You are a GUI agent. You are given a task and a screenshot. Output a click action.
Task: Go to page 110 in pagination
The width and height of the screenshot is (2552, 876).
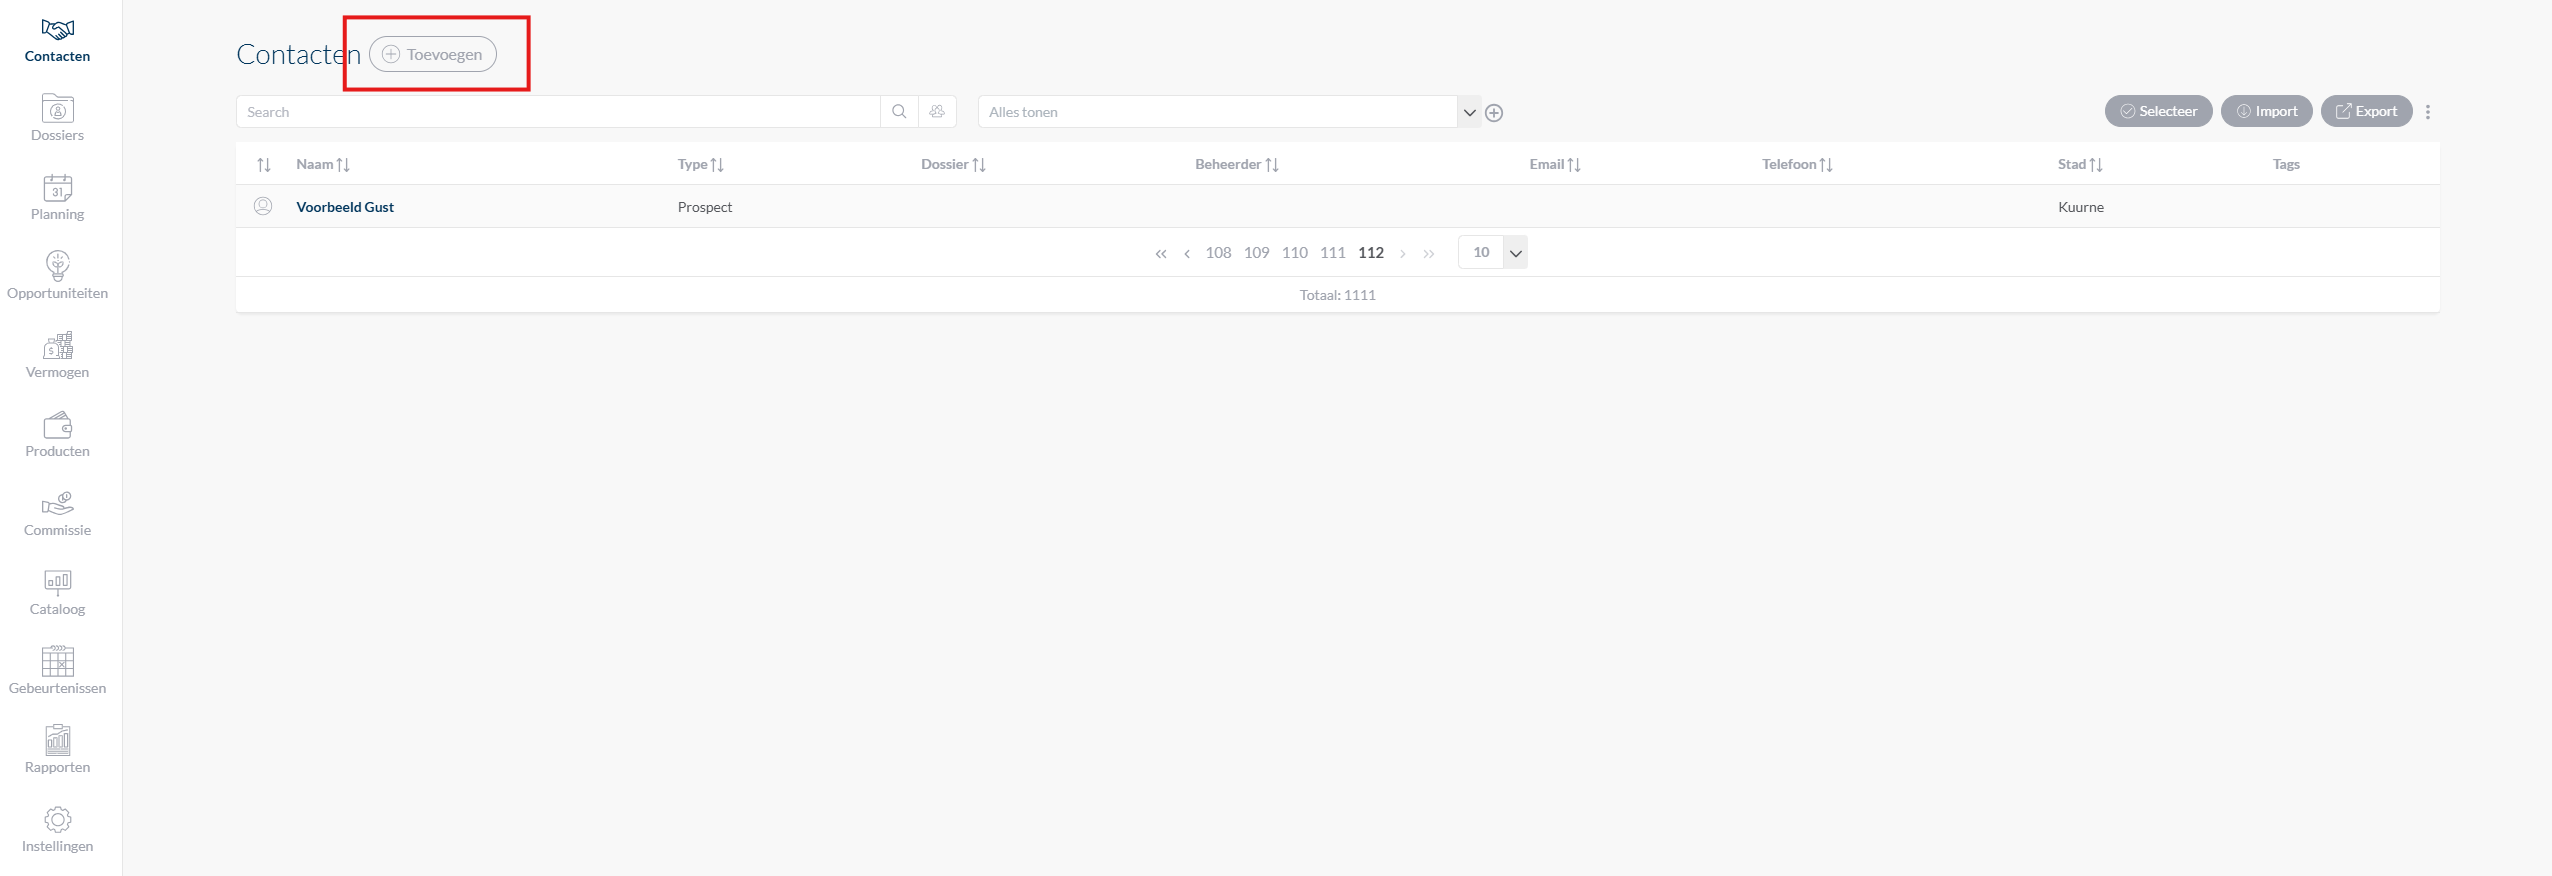coord(1294,253)
